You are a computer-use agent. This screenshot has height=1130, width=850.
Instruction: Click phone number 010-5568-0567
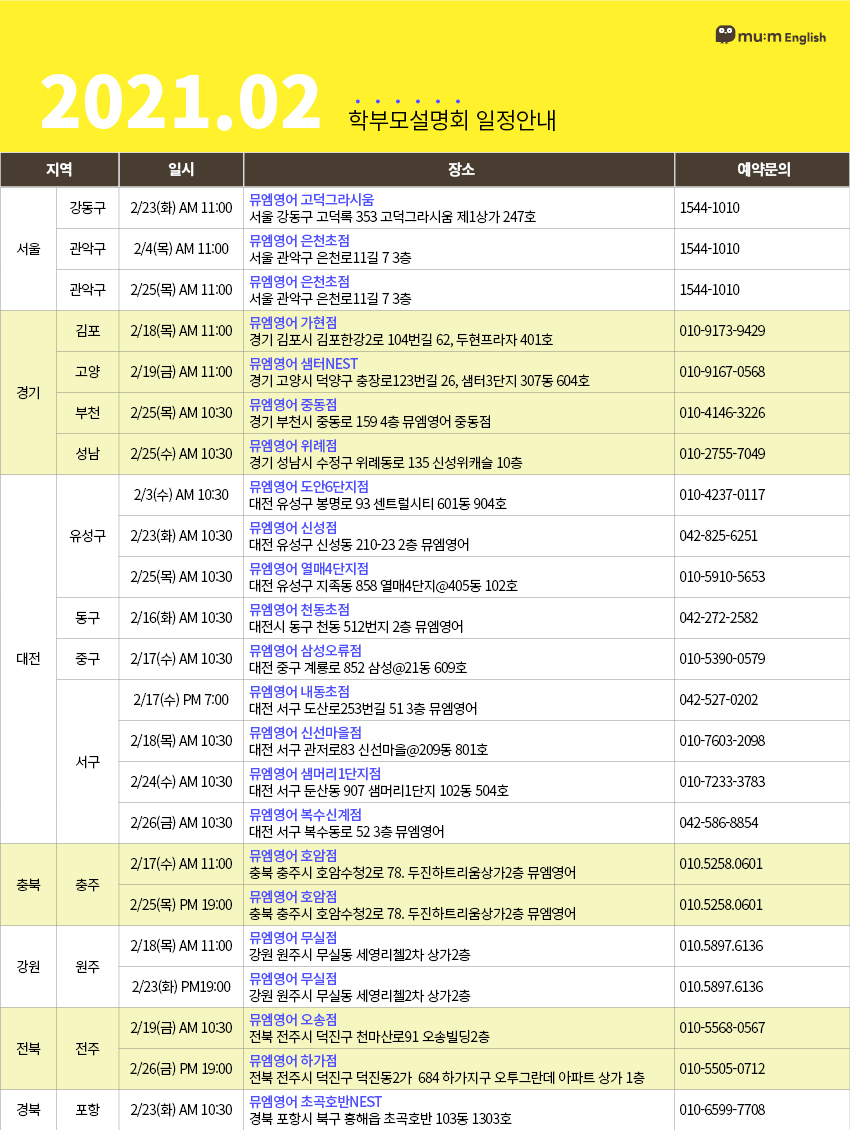pos(722,1028)
